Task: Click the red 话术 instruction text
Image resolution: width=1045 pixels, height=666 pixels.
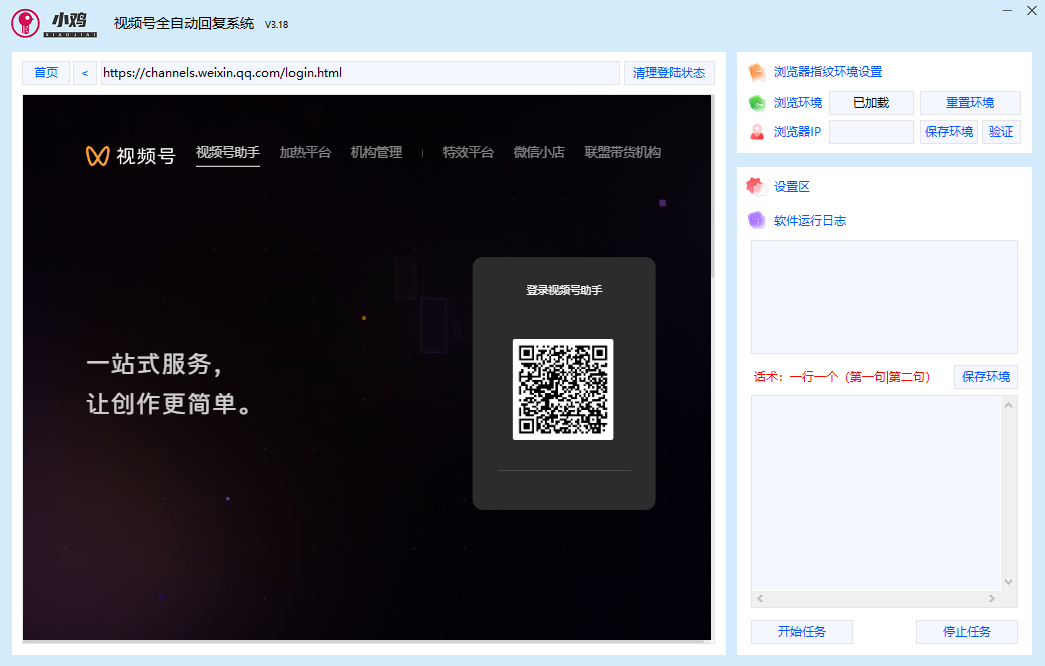Action: pos(842,377)
